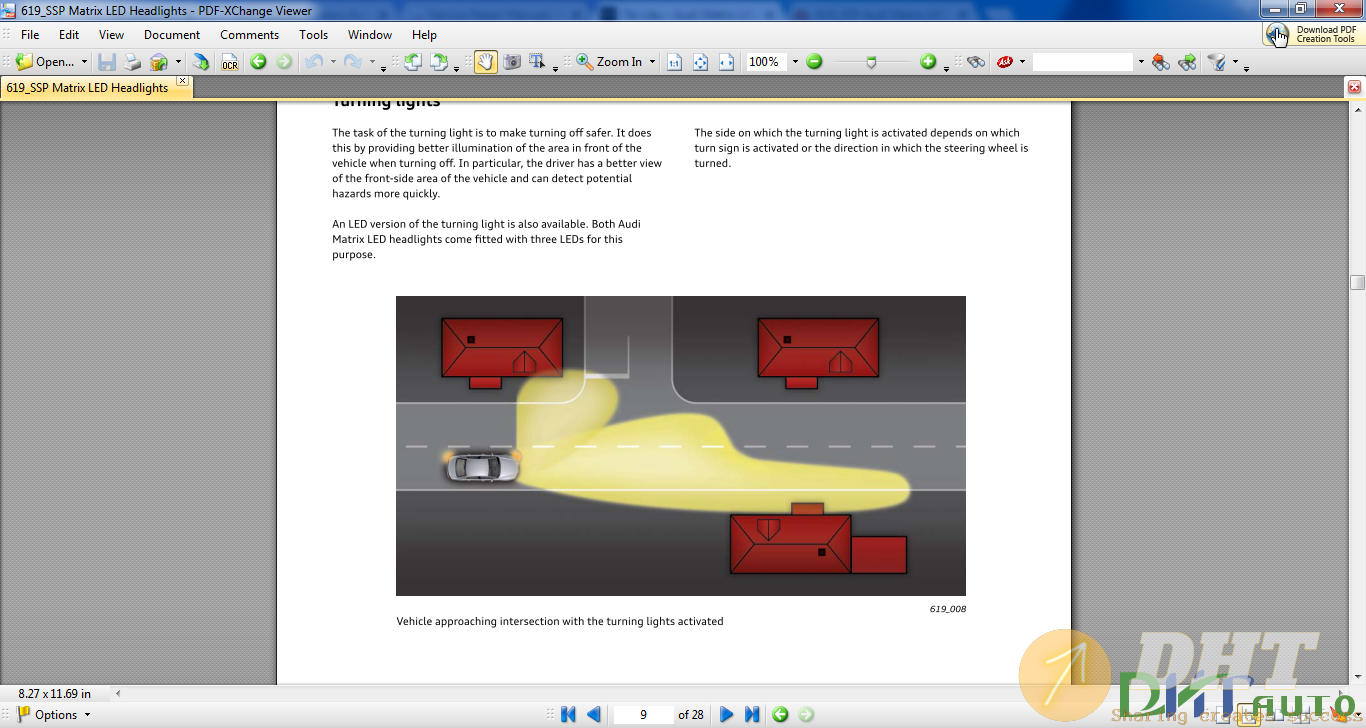Open zoom percentage dropdown list
1366x728 pixels.
(x=795, y=62)
